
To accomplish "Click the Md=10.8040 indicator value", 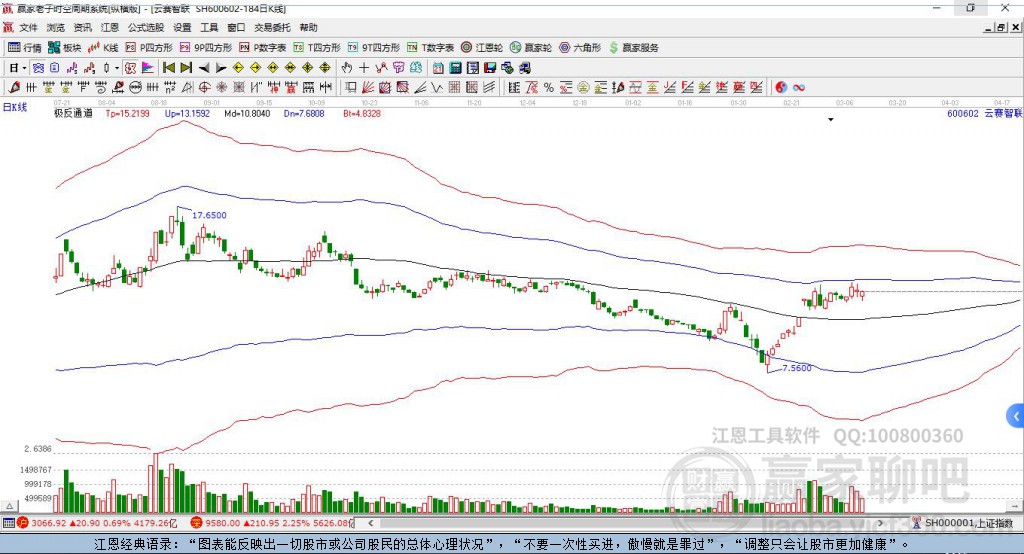I will [247, 113].
